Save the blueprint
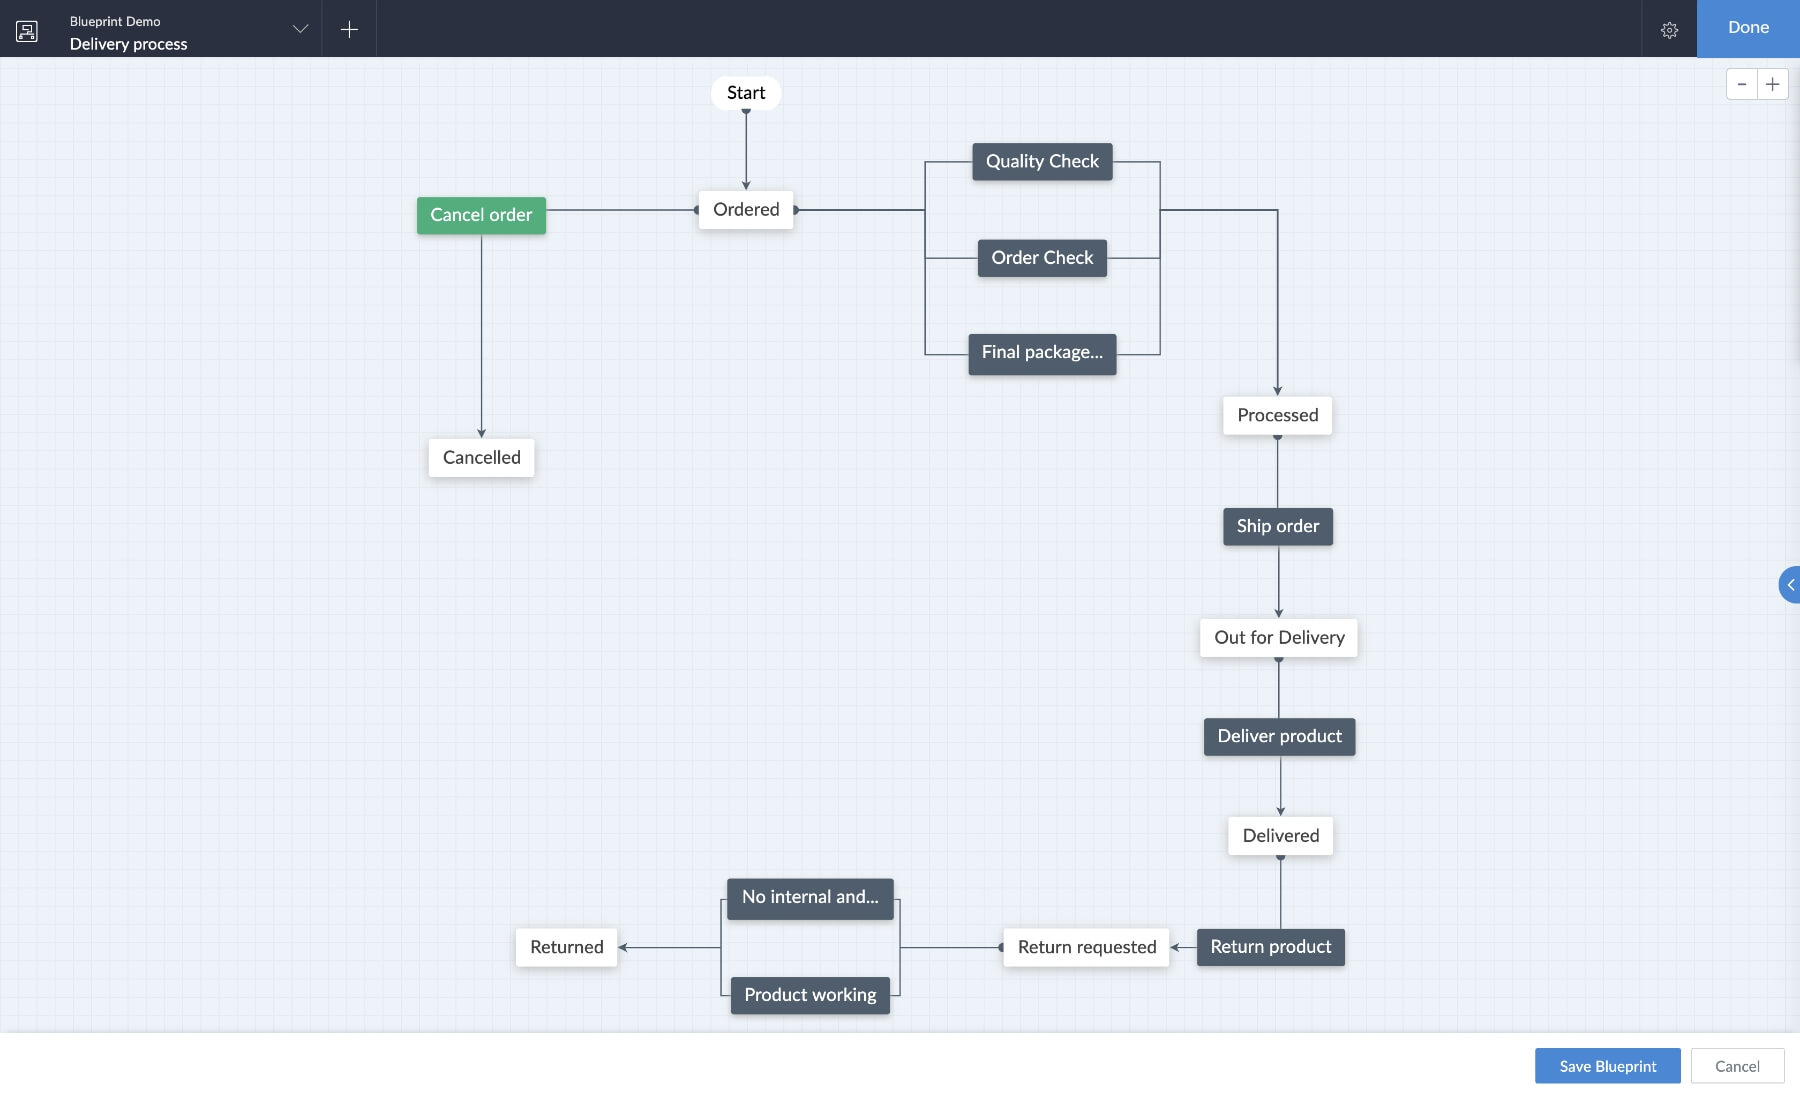Viewport: 1800px width, 1100px height. coord(1606,1066)
